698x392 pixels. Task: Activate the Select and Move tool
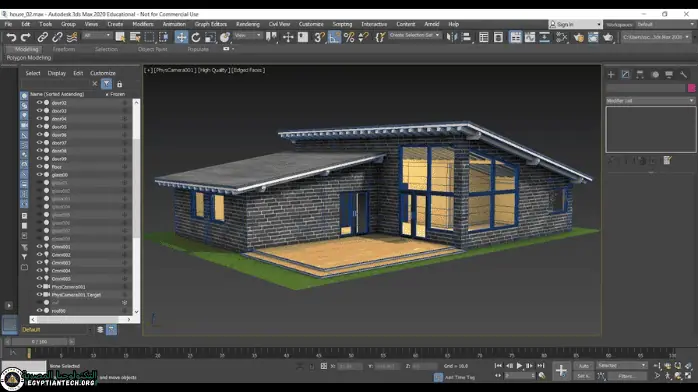coord(181,37)
